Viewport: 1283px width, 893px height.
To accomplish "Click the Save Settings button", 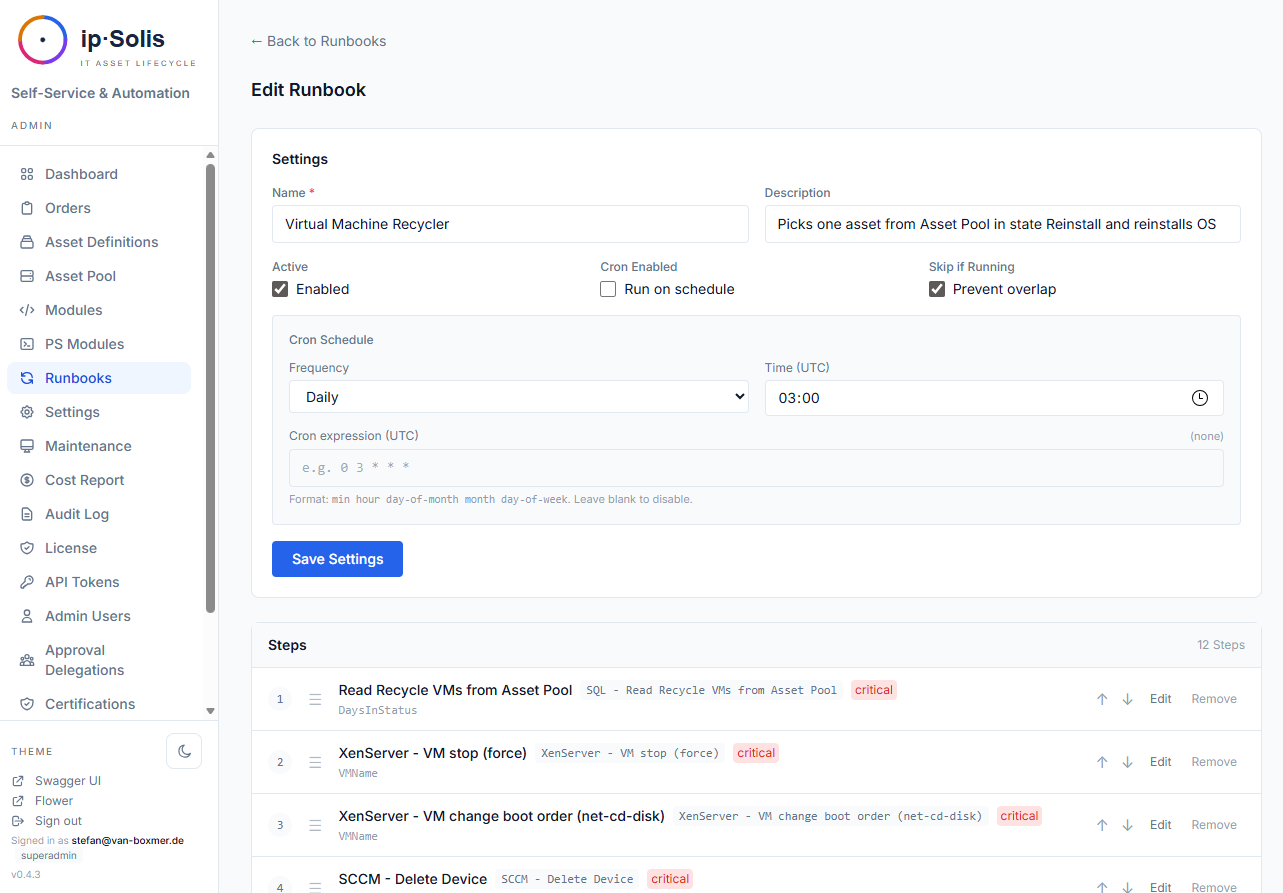I will (x=337, y=559).
